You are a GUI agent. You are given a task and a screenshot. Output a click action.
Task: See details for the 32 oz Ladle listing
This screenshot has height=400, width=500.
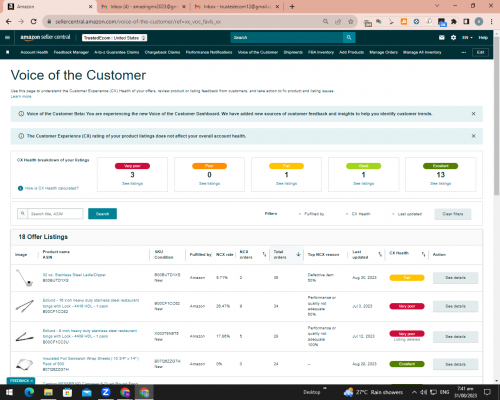click(455, 278)
